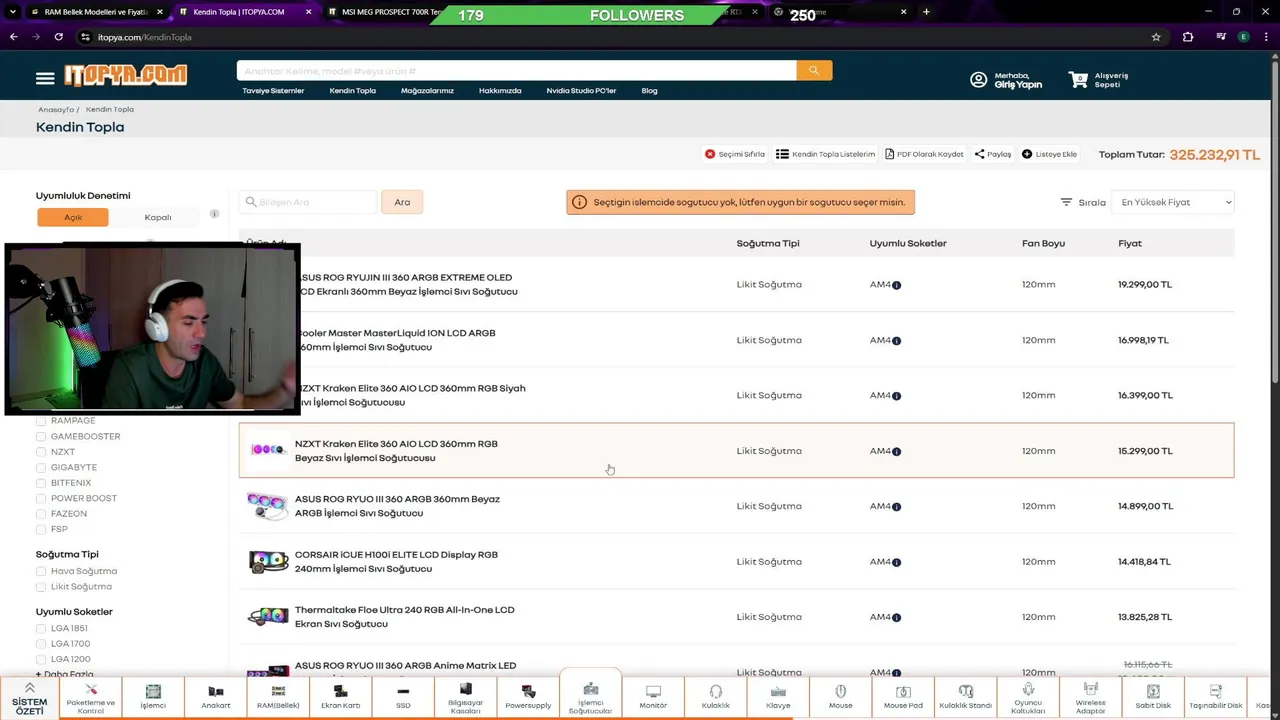Screen dimensions: 1280x720
Task: Open the Monitör category in bottom bar
Action: pos(653,697)
